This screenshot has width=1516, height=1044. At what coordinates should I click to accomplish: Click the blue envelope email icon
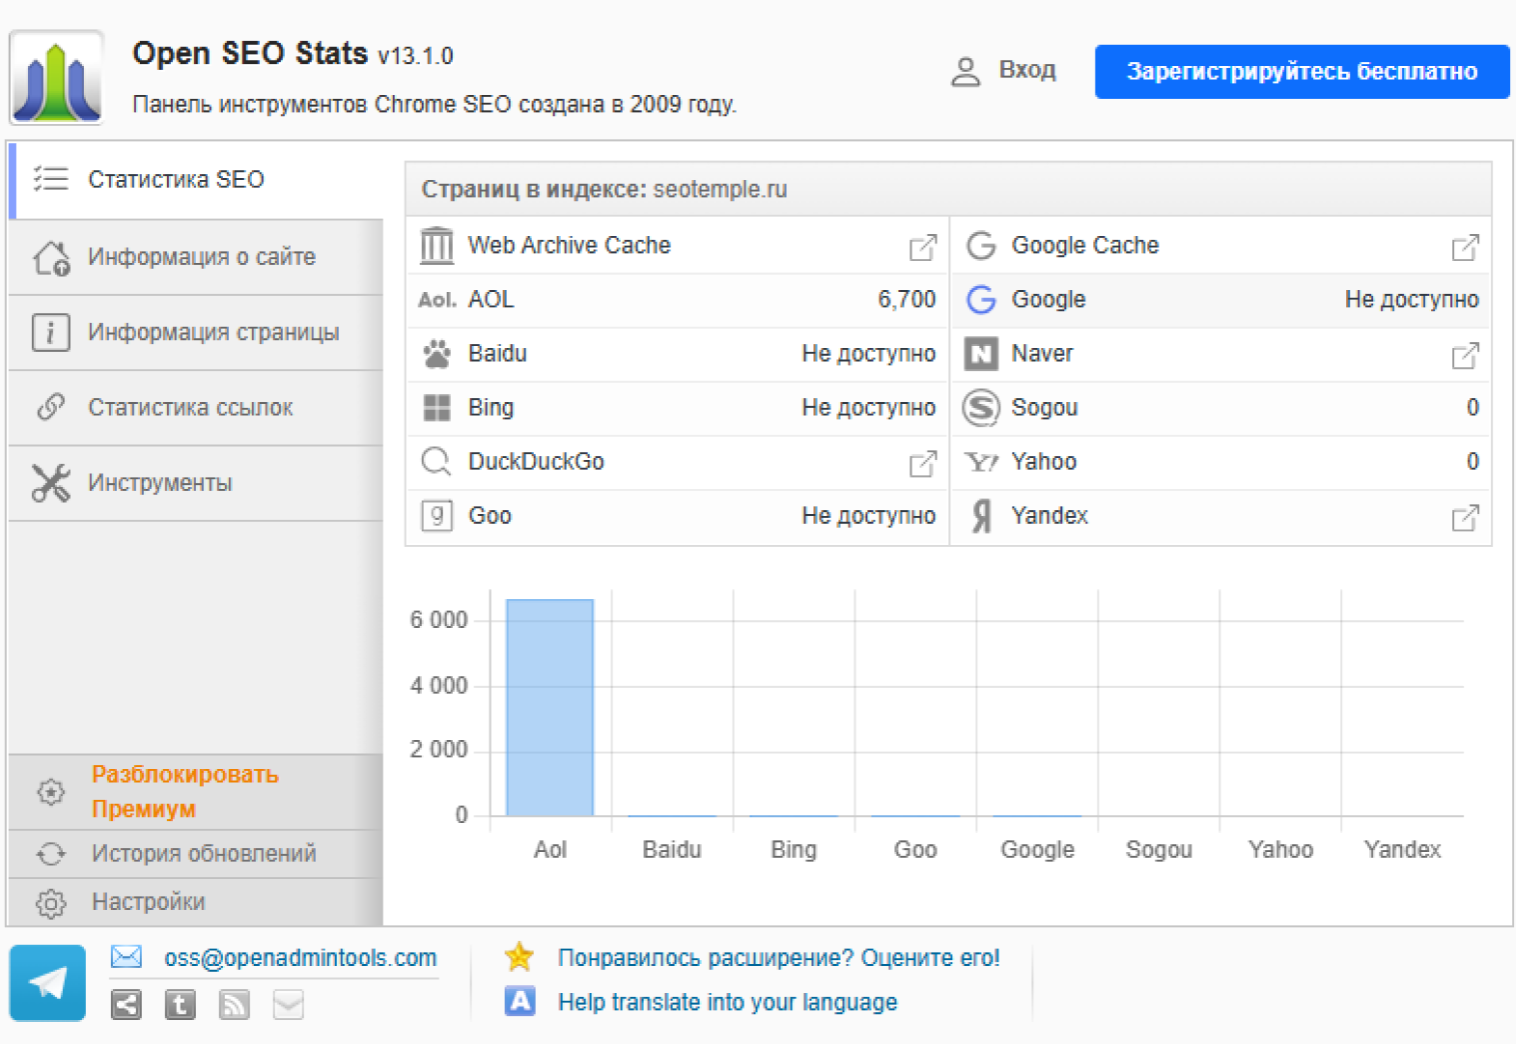click(x=126, y=957)
